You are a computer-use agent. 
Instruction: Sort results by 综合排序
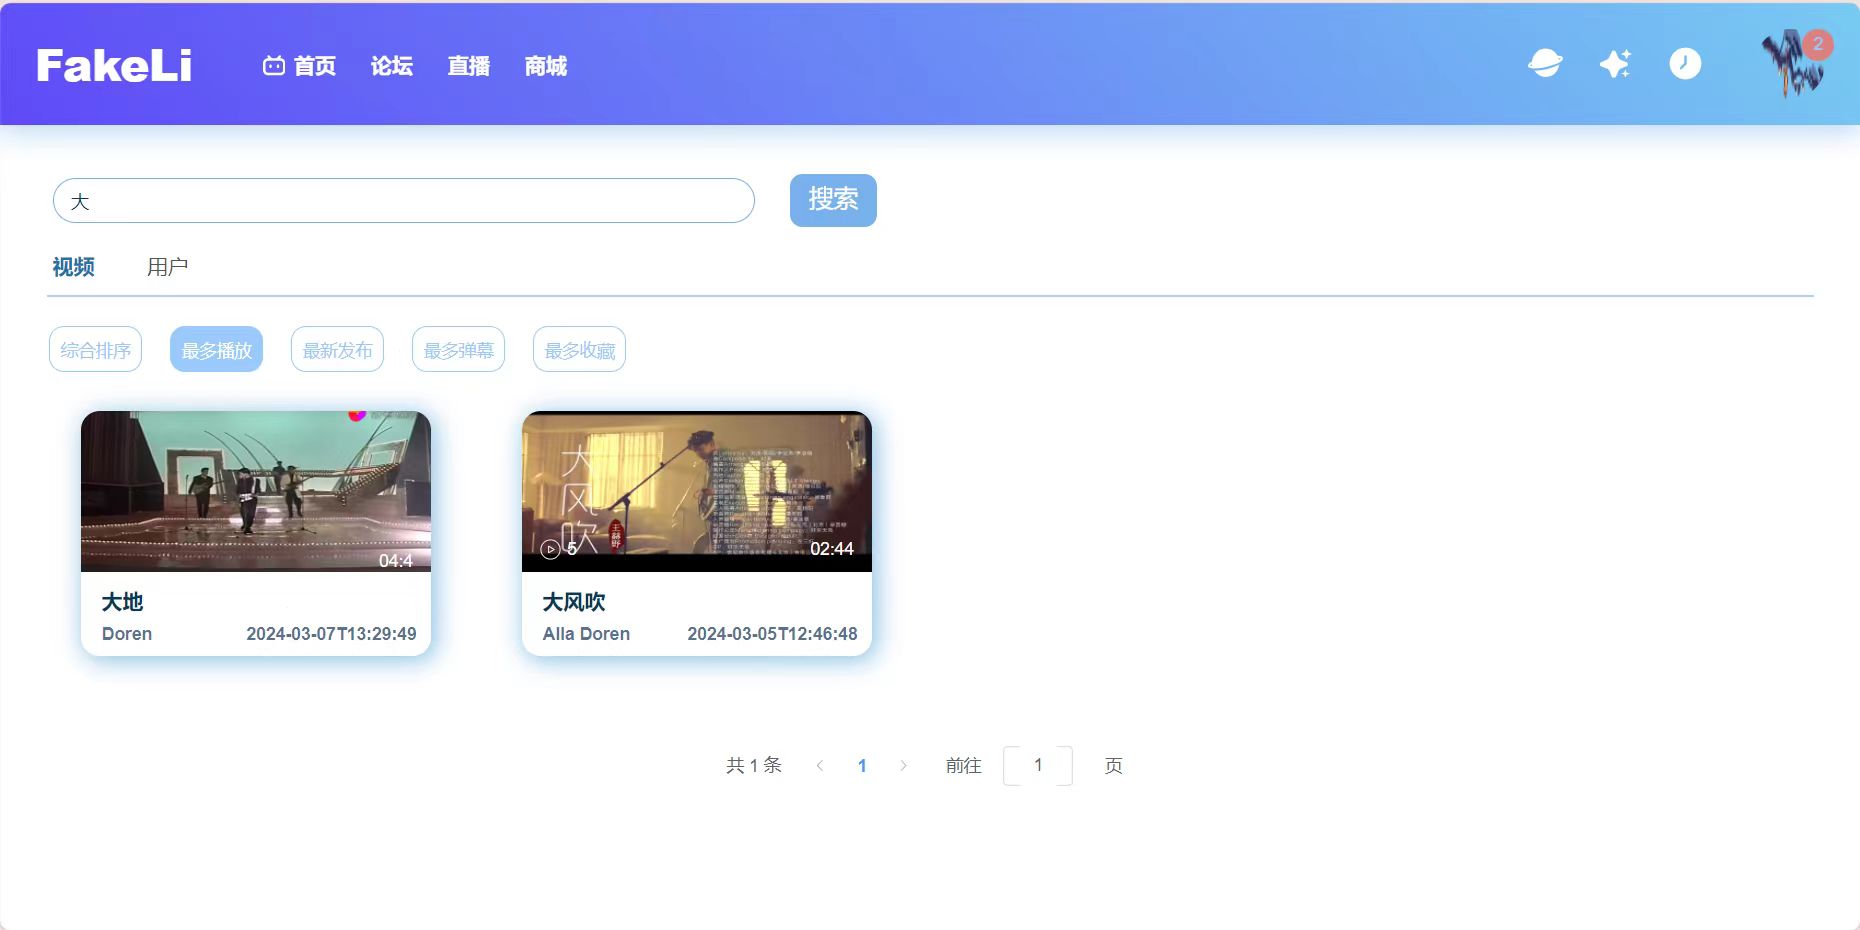click(x=95, y=349)
